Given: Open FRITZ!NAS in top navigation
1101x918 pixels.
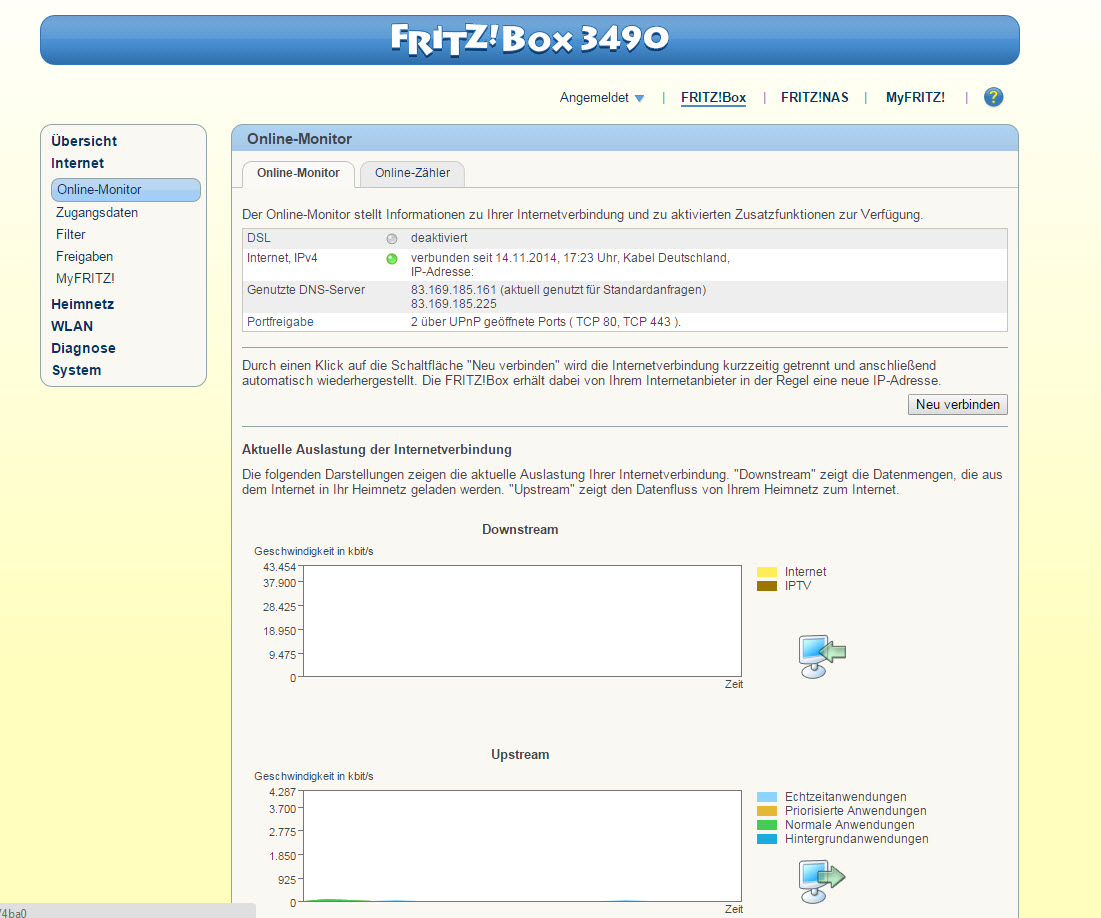Looking at the screenshot, I should [x=815, y=98].
